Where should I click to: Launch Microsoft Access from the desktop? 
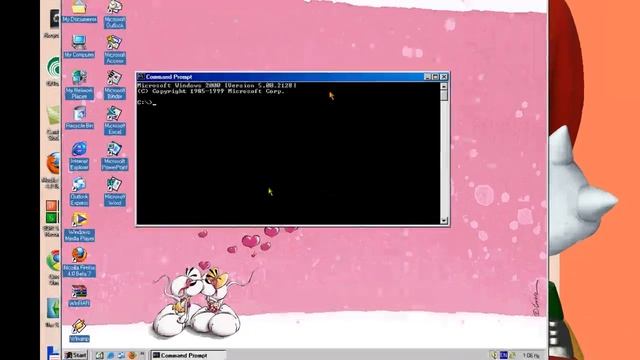pyautogui.click(x=115, y=49)
